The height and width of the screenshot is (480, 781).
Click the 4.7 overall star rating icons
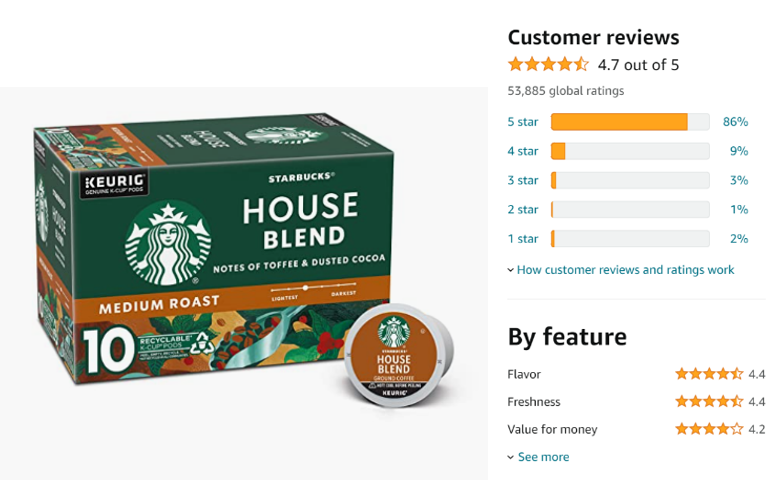tap(548, 64)
